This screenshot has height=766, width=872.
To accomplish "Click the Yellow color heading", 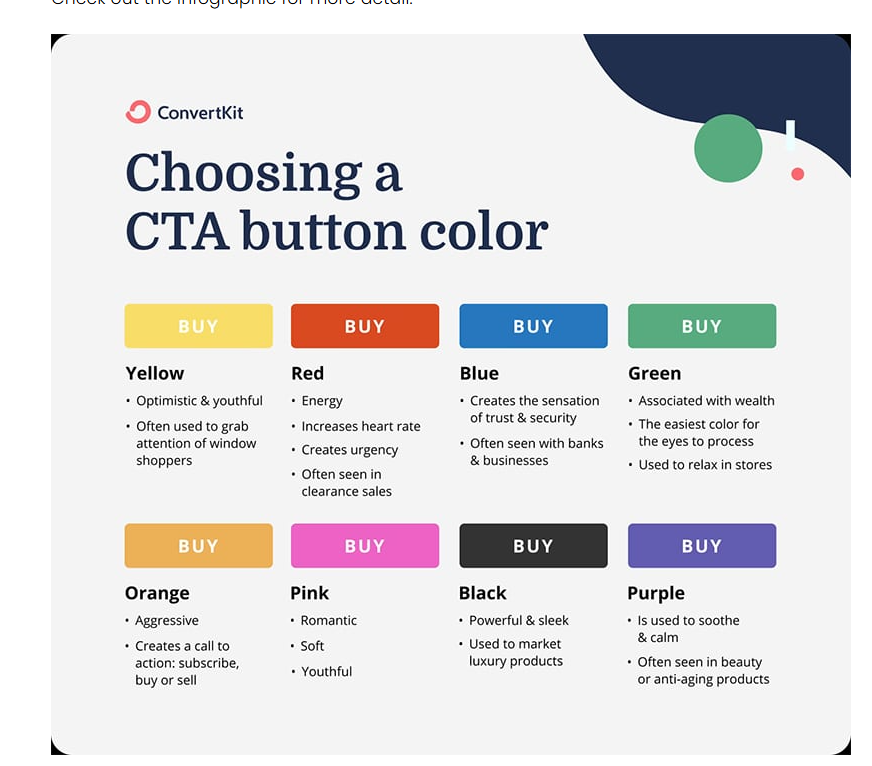I will [155, 373].
